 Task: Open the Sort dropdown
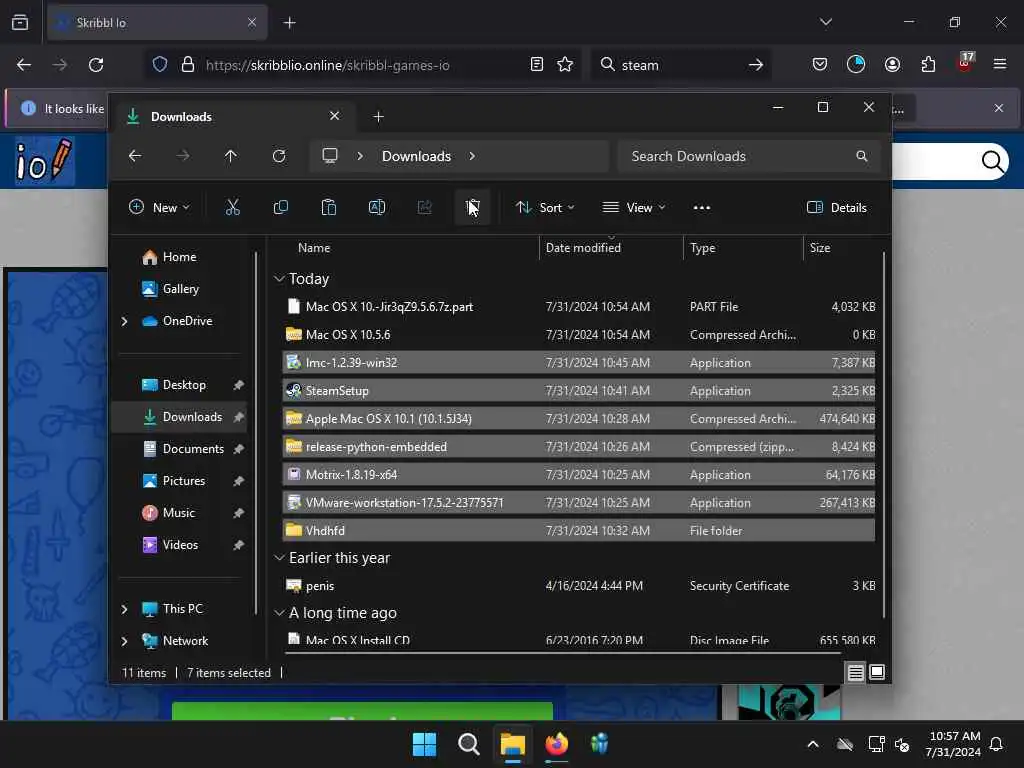point(545,208)
